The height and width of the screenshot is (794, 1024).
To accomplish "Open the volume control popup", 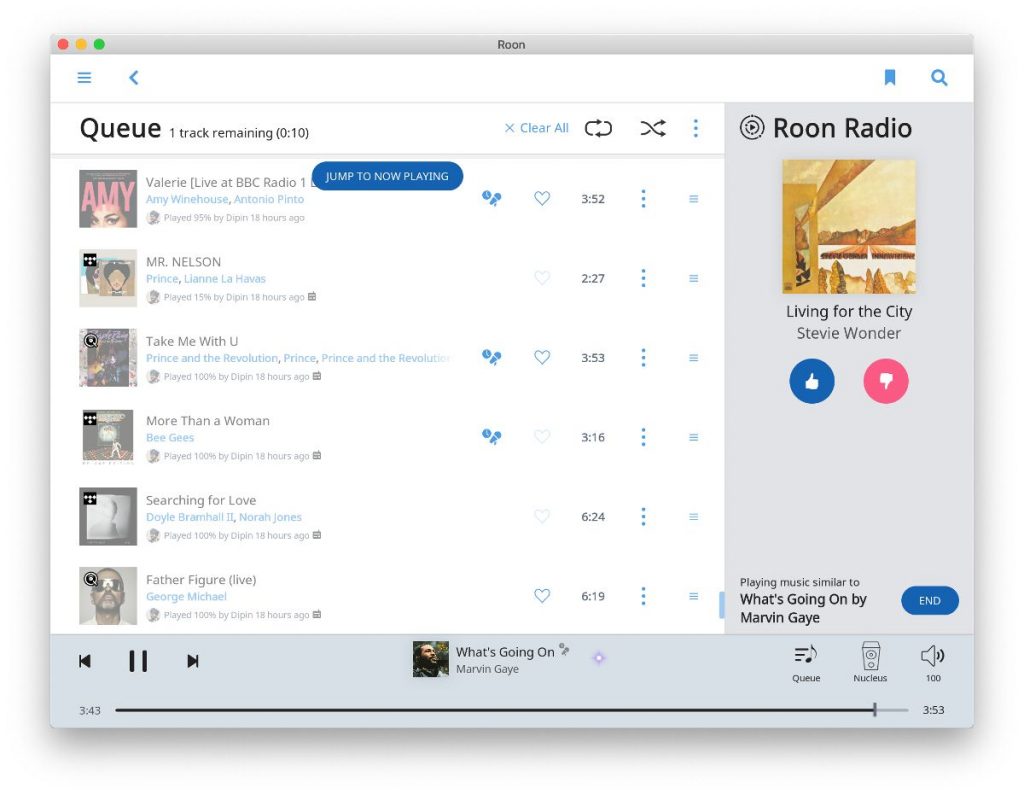I will click(932, 662).
